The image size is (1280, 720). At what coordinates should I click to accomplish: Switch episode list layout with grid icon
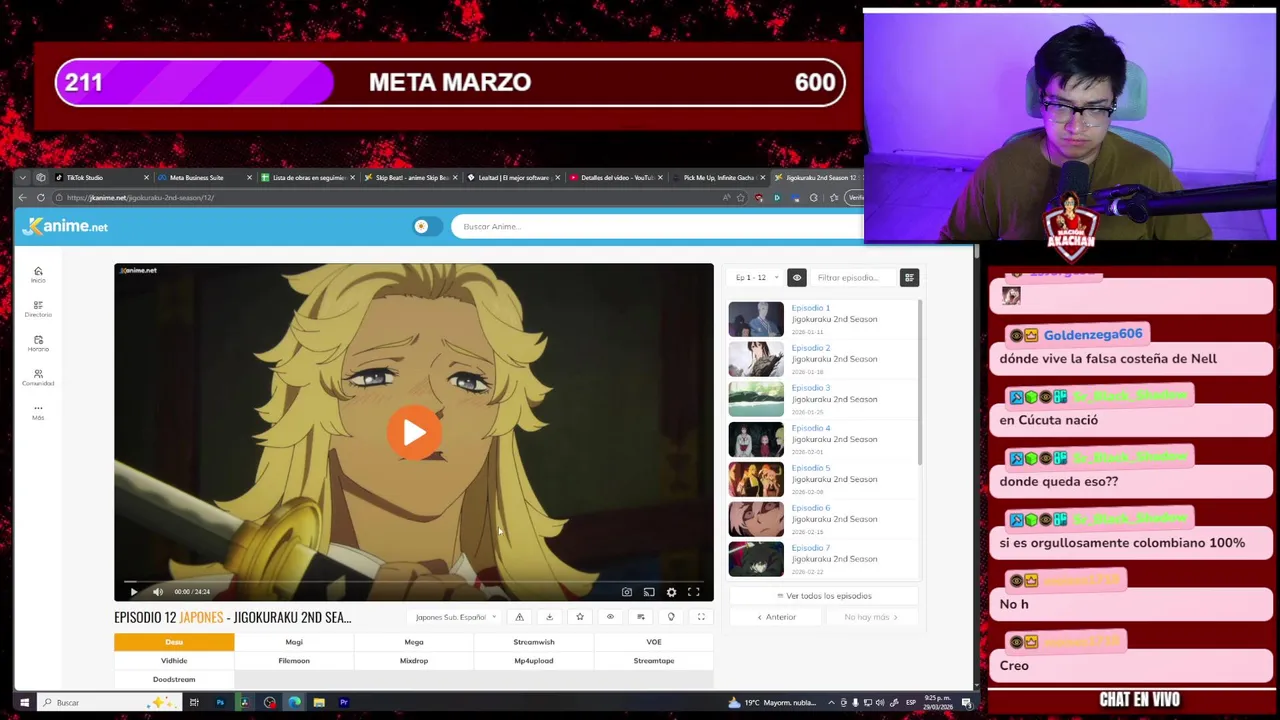click(x=909, y=277)
